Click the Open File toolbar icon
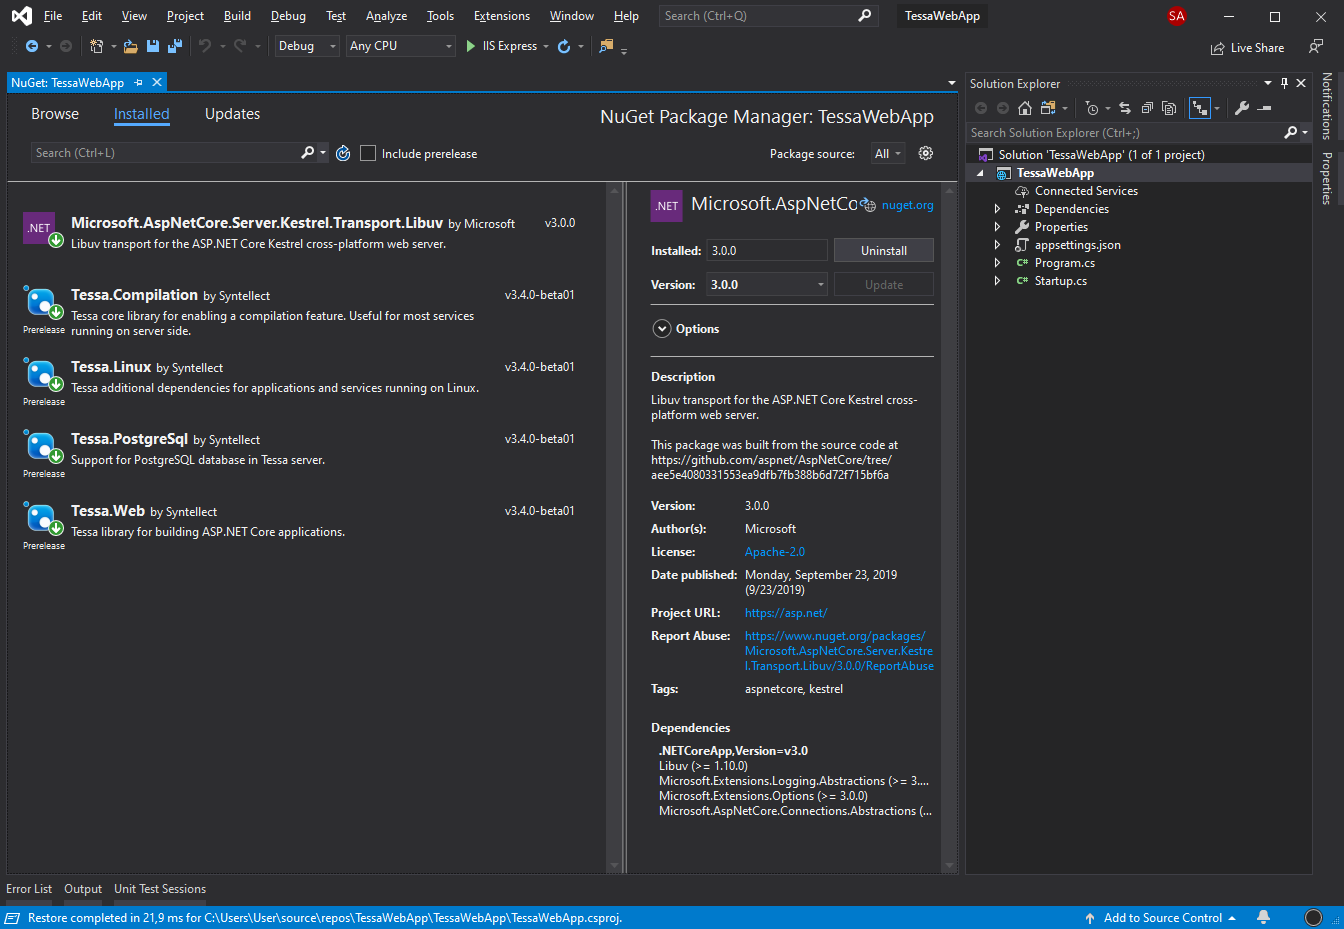This screenshot has height=929, width=1344. tap(131, 46)
